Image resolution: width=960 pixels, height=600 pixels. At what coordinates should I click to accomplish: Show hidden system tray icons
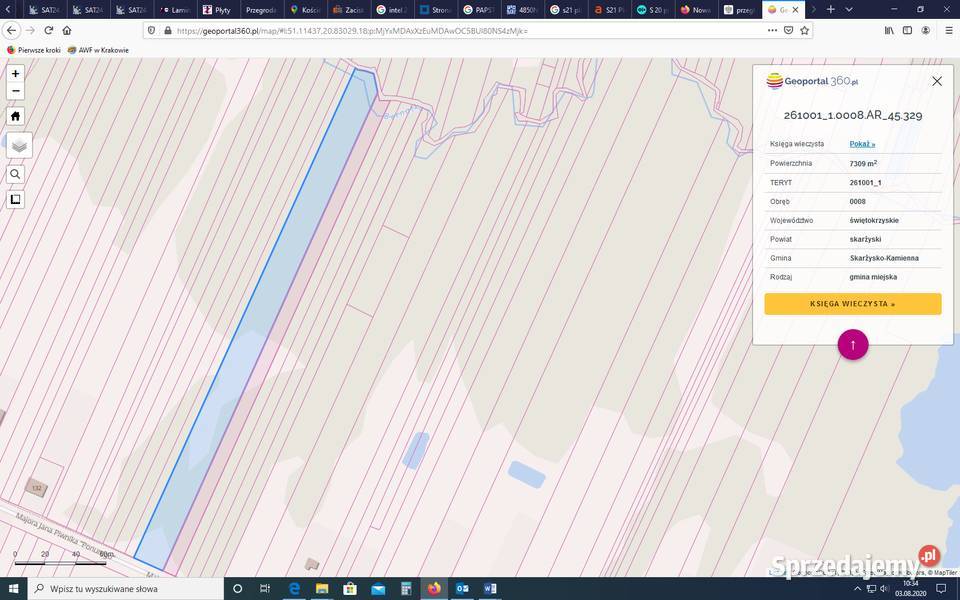(x=857, y=588)
